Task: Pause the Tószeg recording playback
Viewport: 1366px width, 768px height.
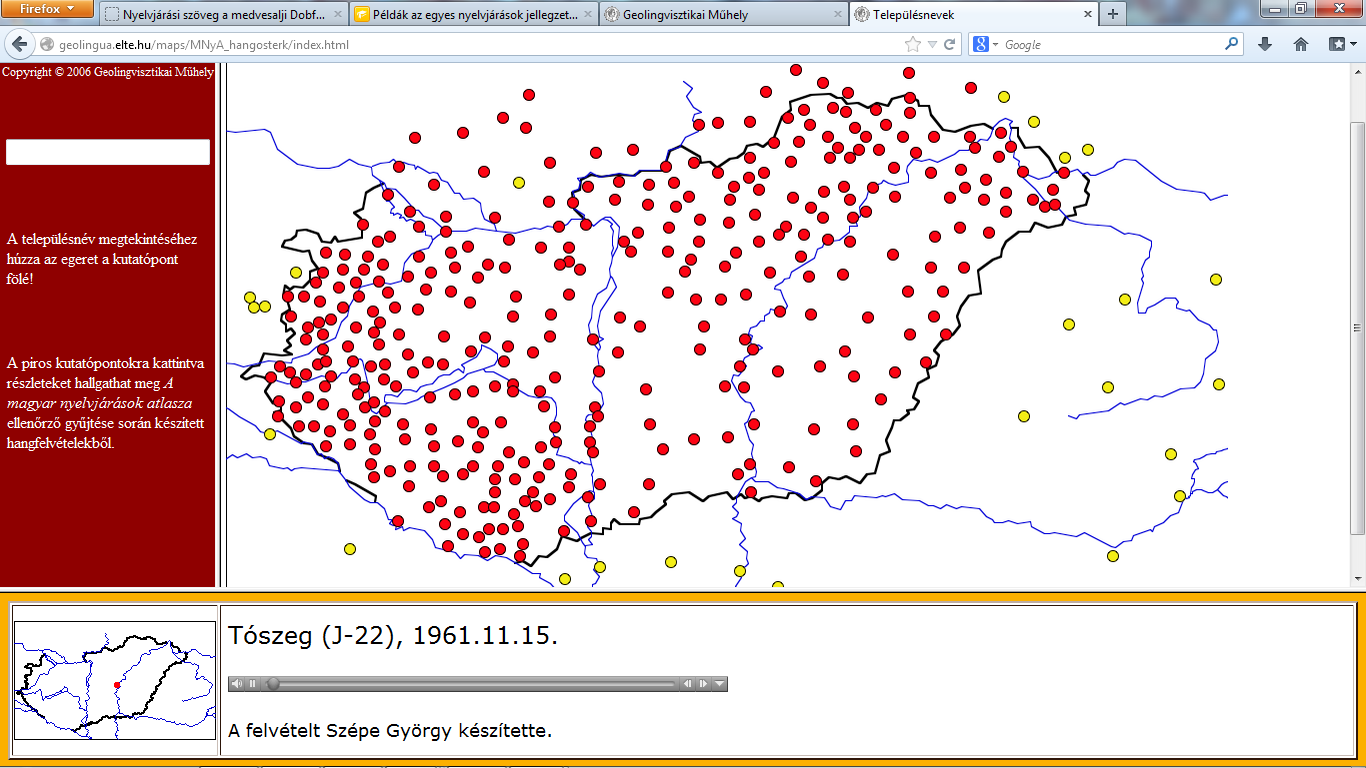Action: pos(252,684)
